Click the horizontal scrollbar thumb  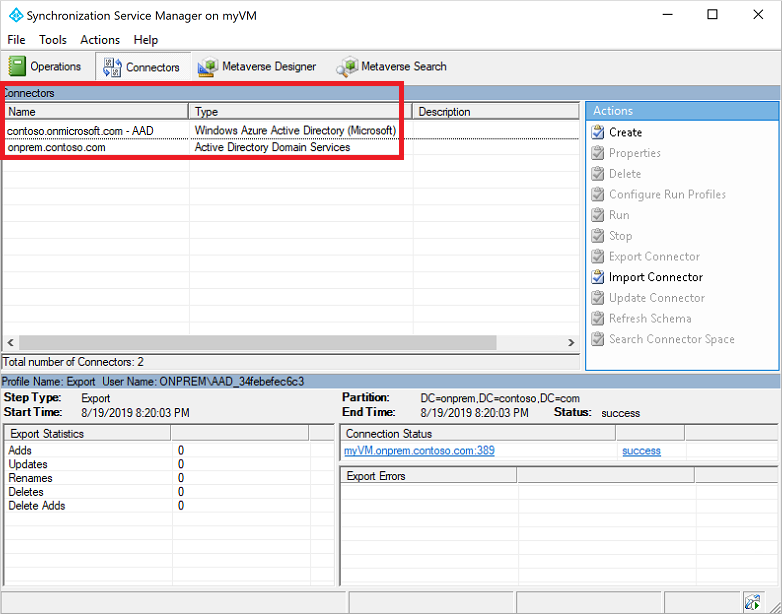point(258,343)
